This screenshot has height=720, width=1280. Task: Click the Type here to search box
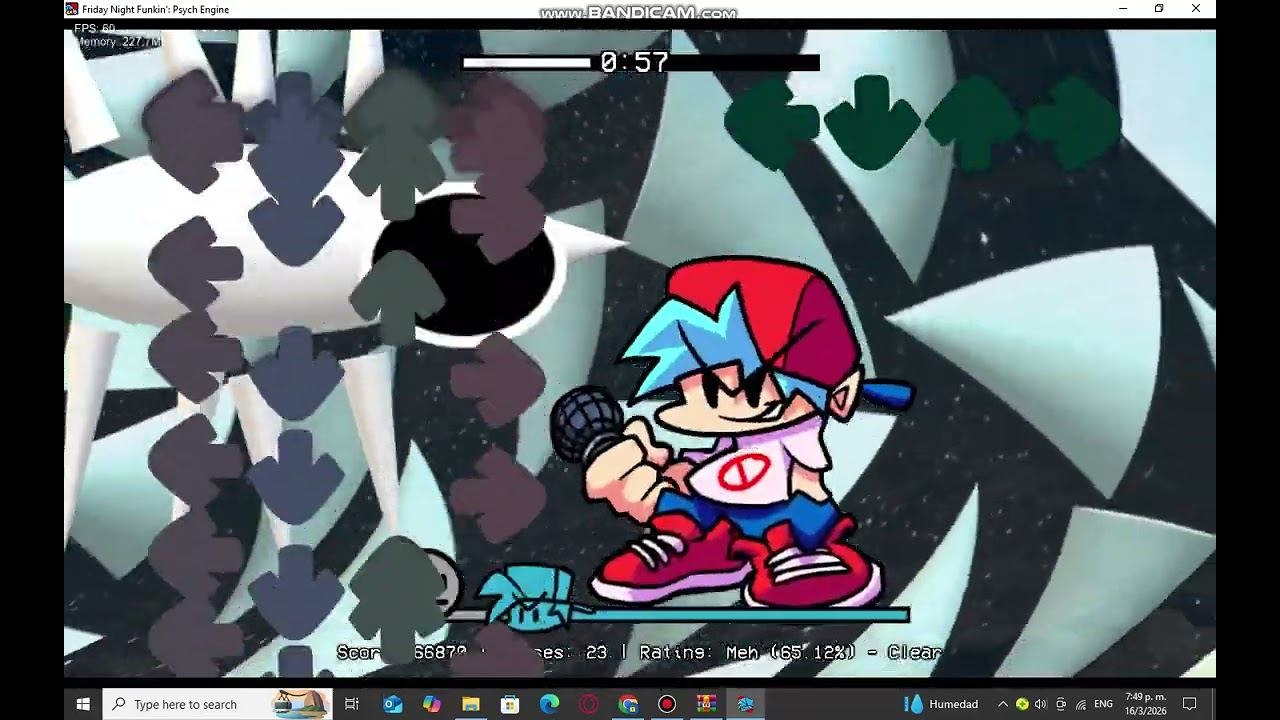tap(217, 704)
